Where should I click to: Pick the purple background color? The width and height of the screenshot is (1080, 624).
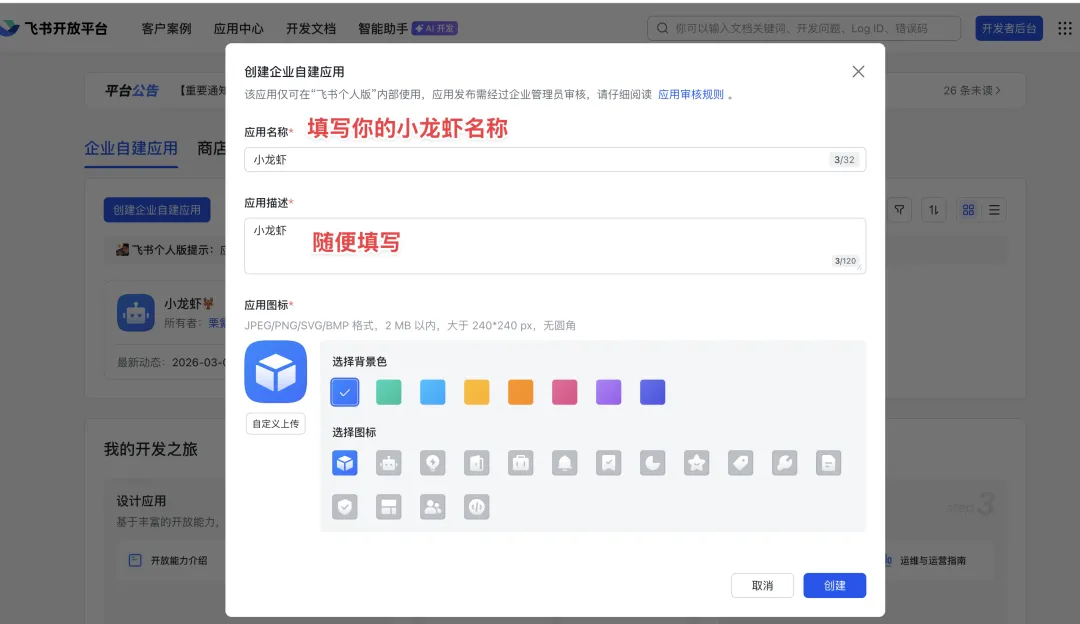click(609, 392)
